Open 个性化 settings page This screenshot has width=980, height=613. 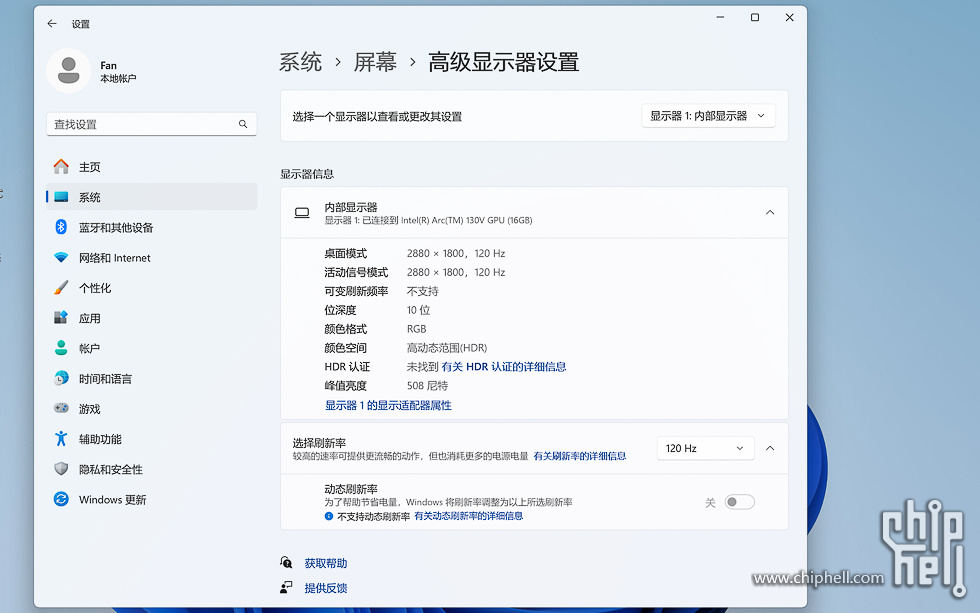tap(152, 287)
